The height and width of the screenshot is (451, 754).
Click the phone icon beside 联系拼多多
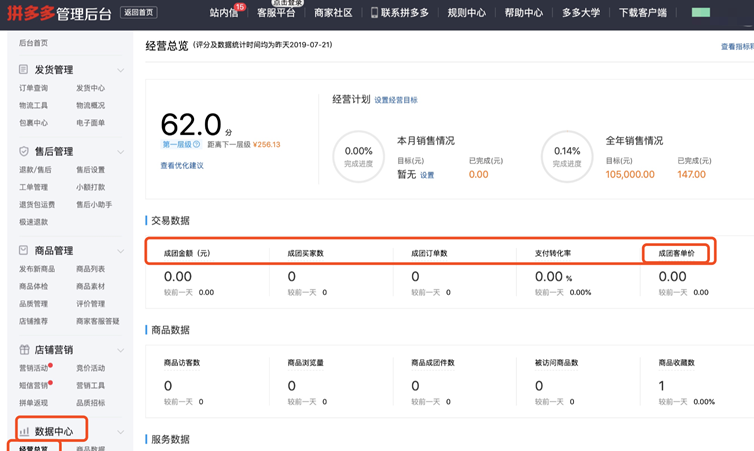[x=374, y=13]
